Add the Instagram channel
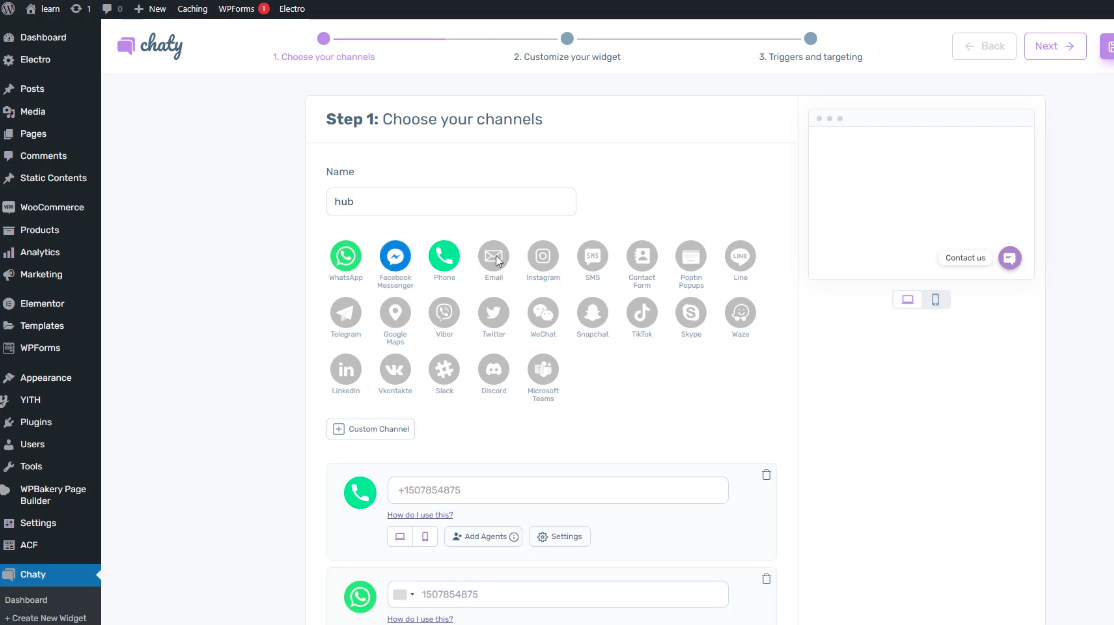 click(x=543, y=256)
